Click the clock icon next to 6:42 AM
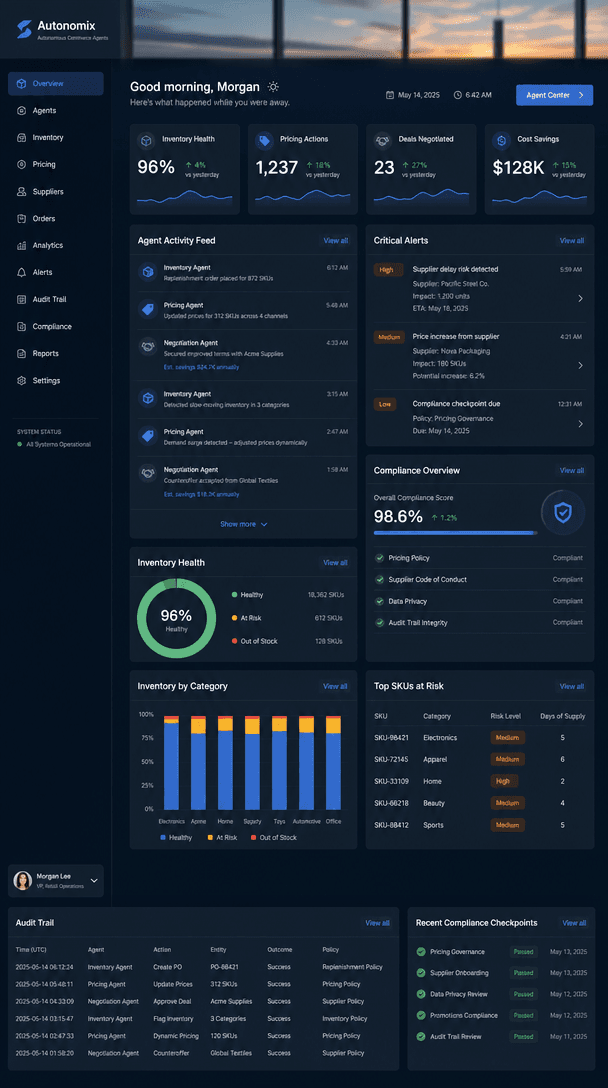The height and width of the screenshot is (1088, 608). click(x=457, y=95)
